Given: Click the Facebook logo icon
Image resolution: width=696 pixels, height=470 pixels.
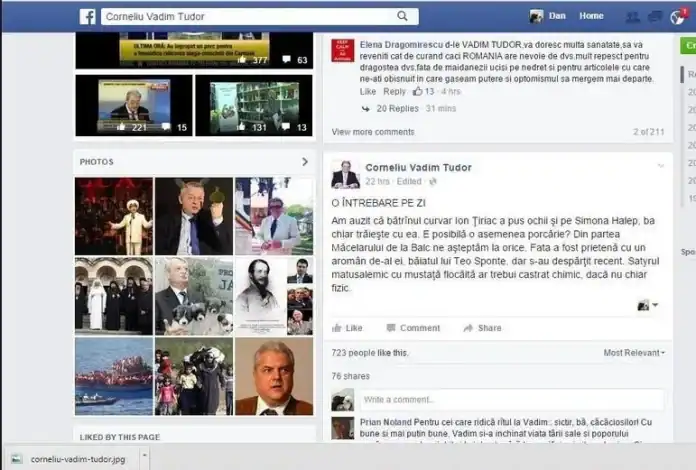Looking at the screenshot, I should (87, 16).
